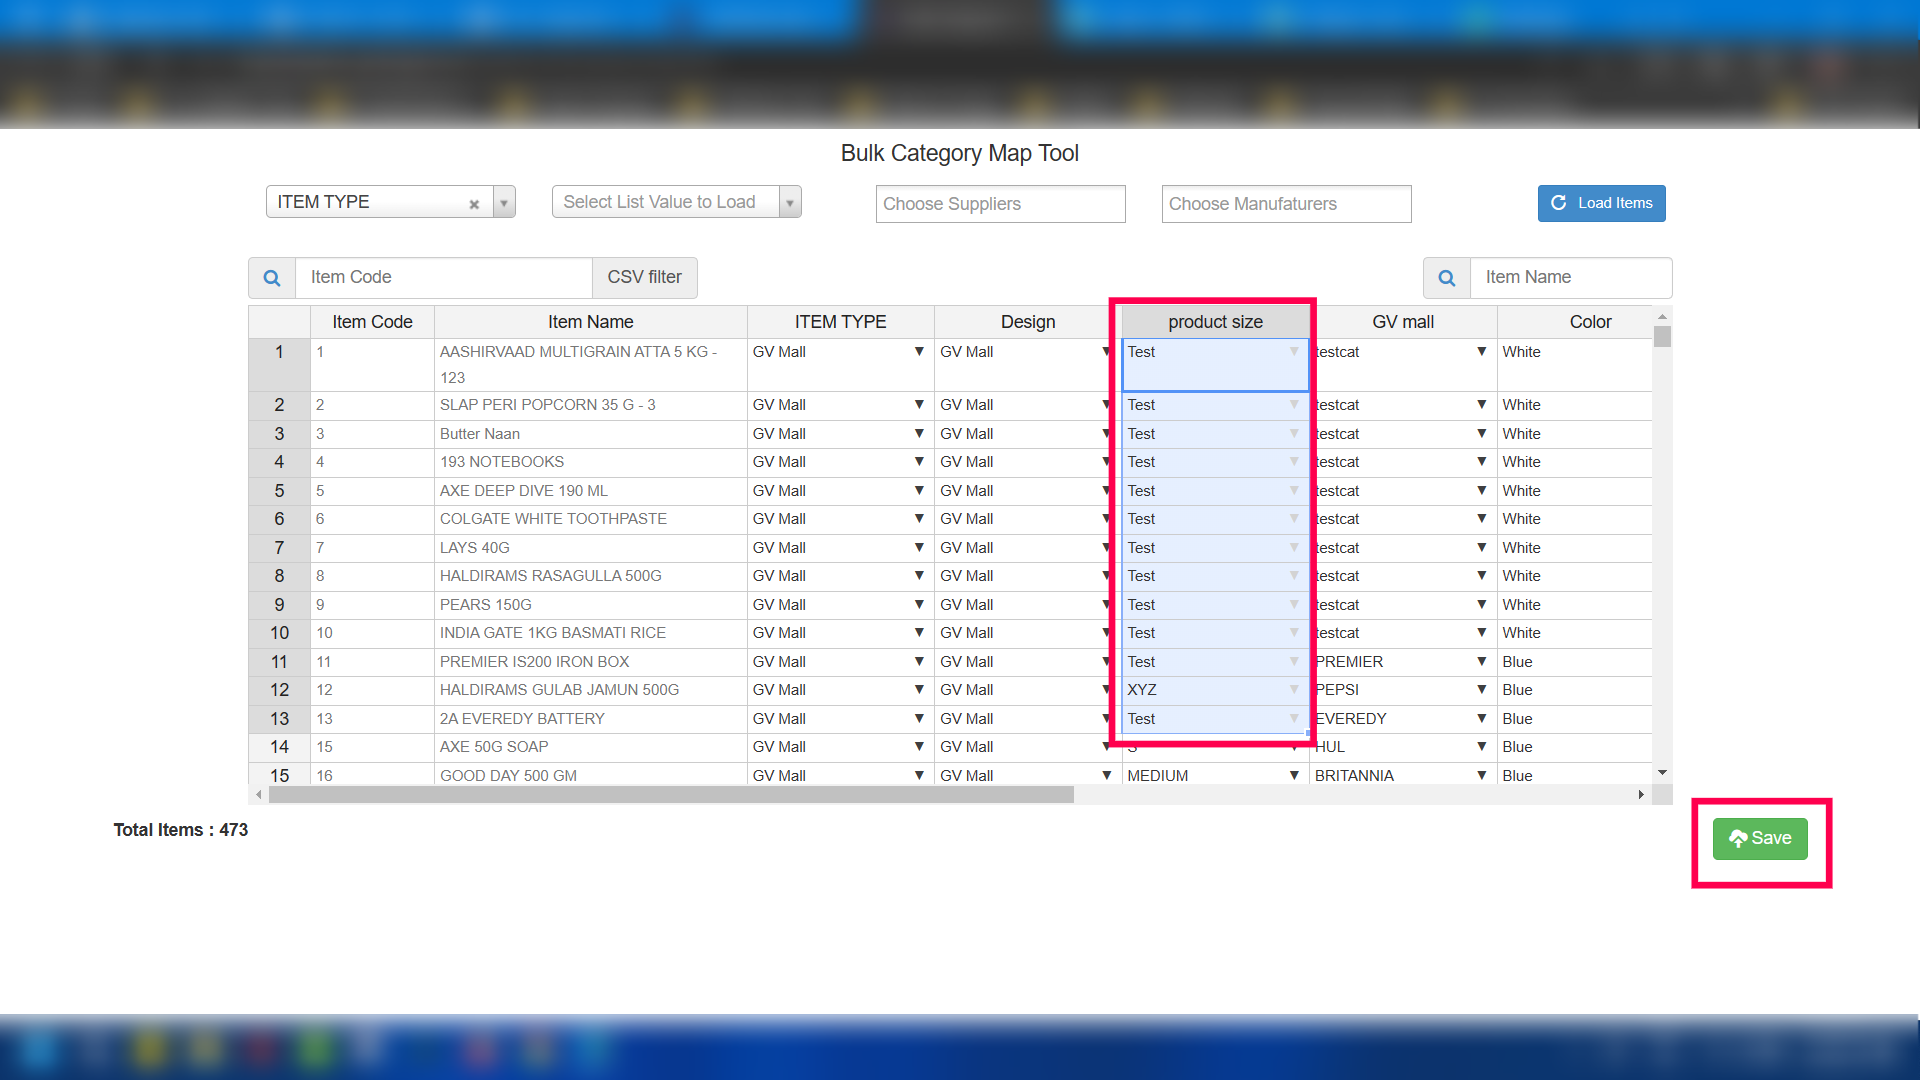Screen dimensions: 1920x1080
Task: Clear ITEM TYPE selection with x icon
Action: point(474,204)
